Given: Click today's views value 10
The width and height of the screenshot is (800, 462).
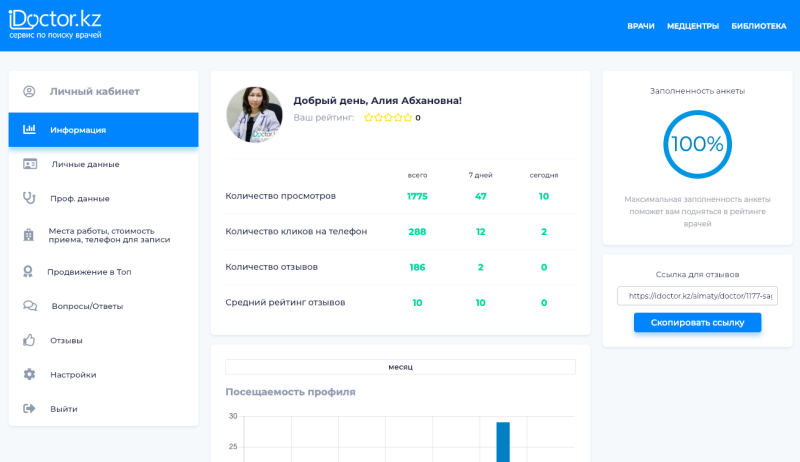Looking at the screenshot, I should pyautogui.click(x=544, y=196).
